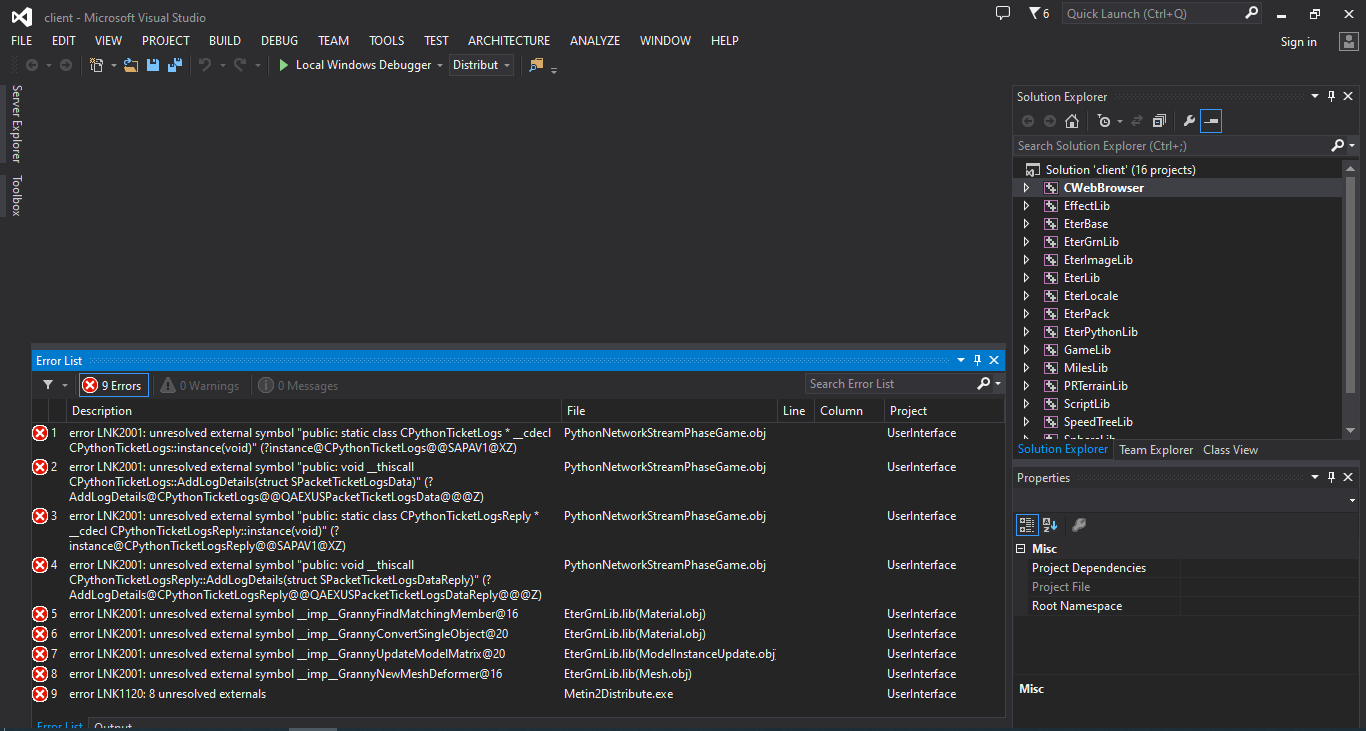
Task: Click the Error List filter funnel icon
Action: tap(48, 385)
